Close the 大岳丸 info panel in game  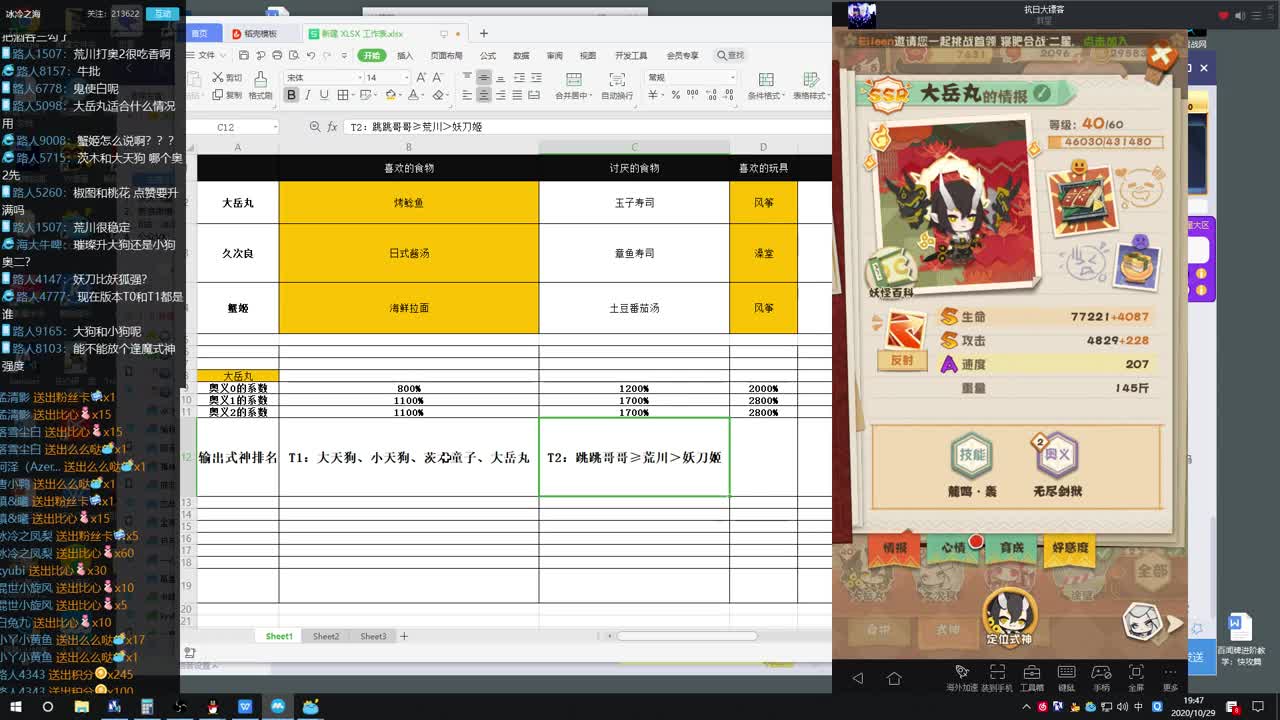pyautogui.click(x=1161, y=56)
